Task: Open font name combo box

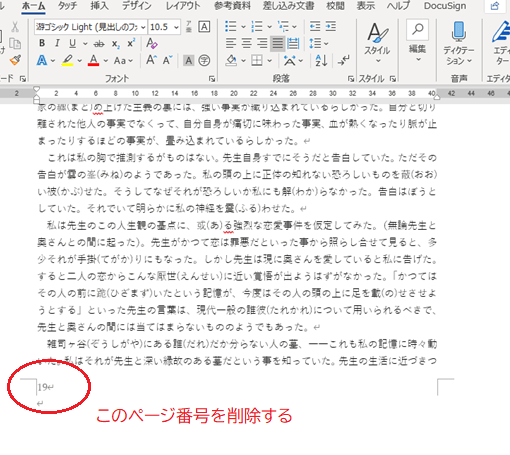Action: point(91,27)
